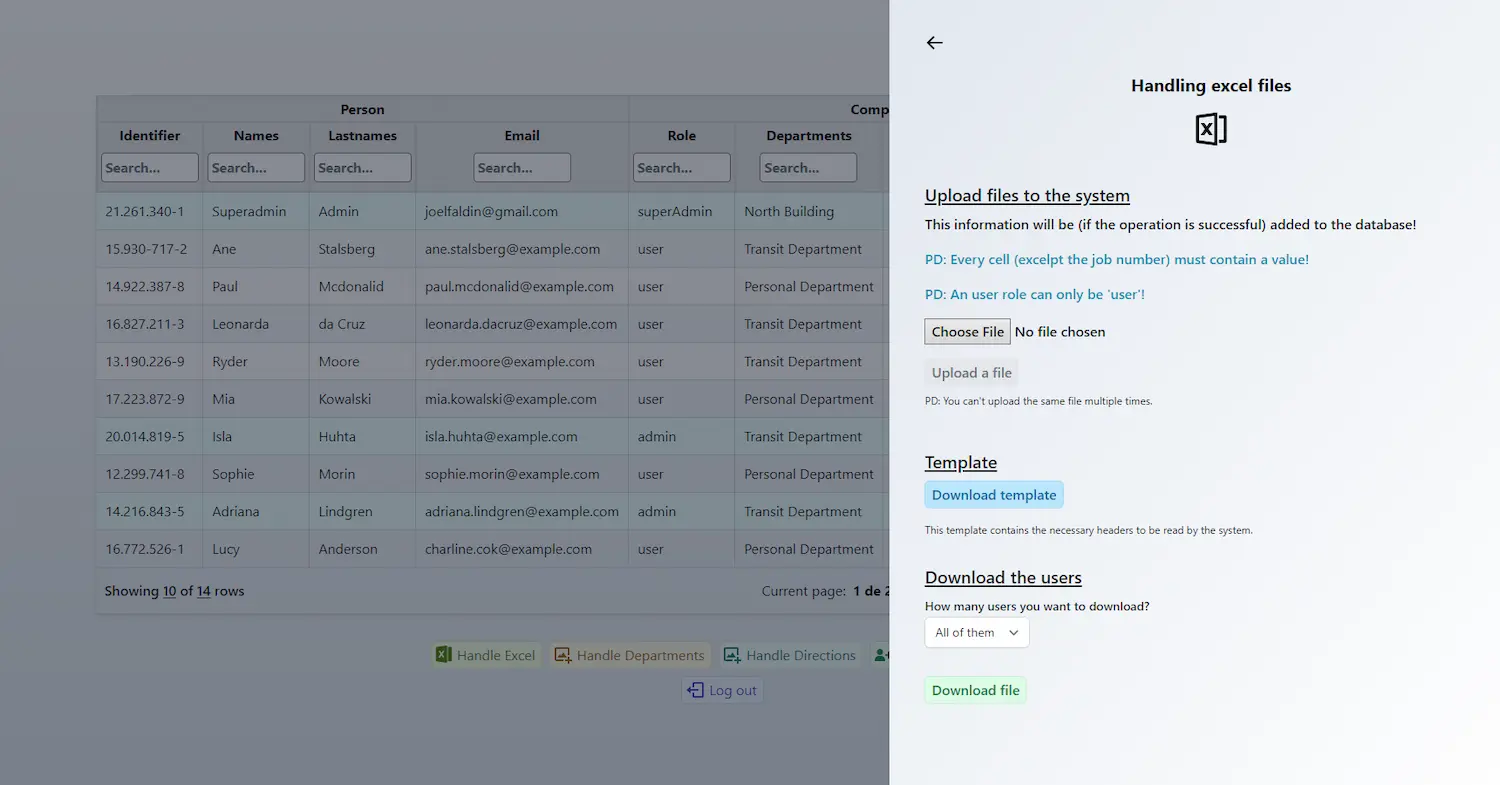Click the Departments search box
This screenshot has width=1500, height=785.
pyautogui.click(x=807, y=167)
